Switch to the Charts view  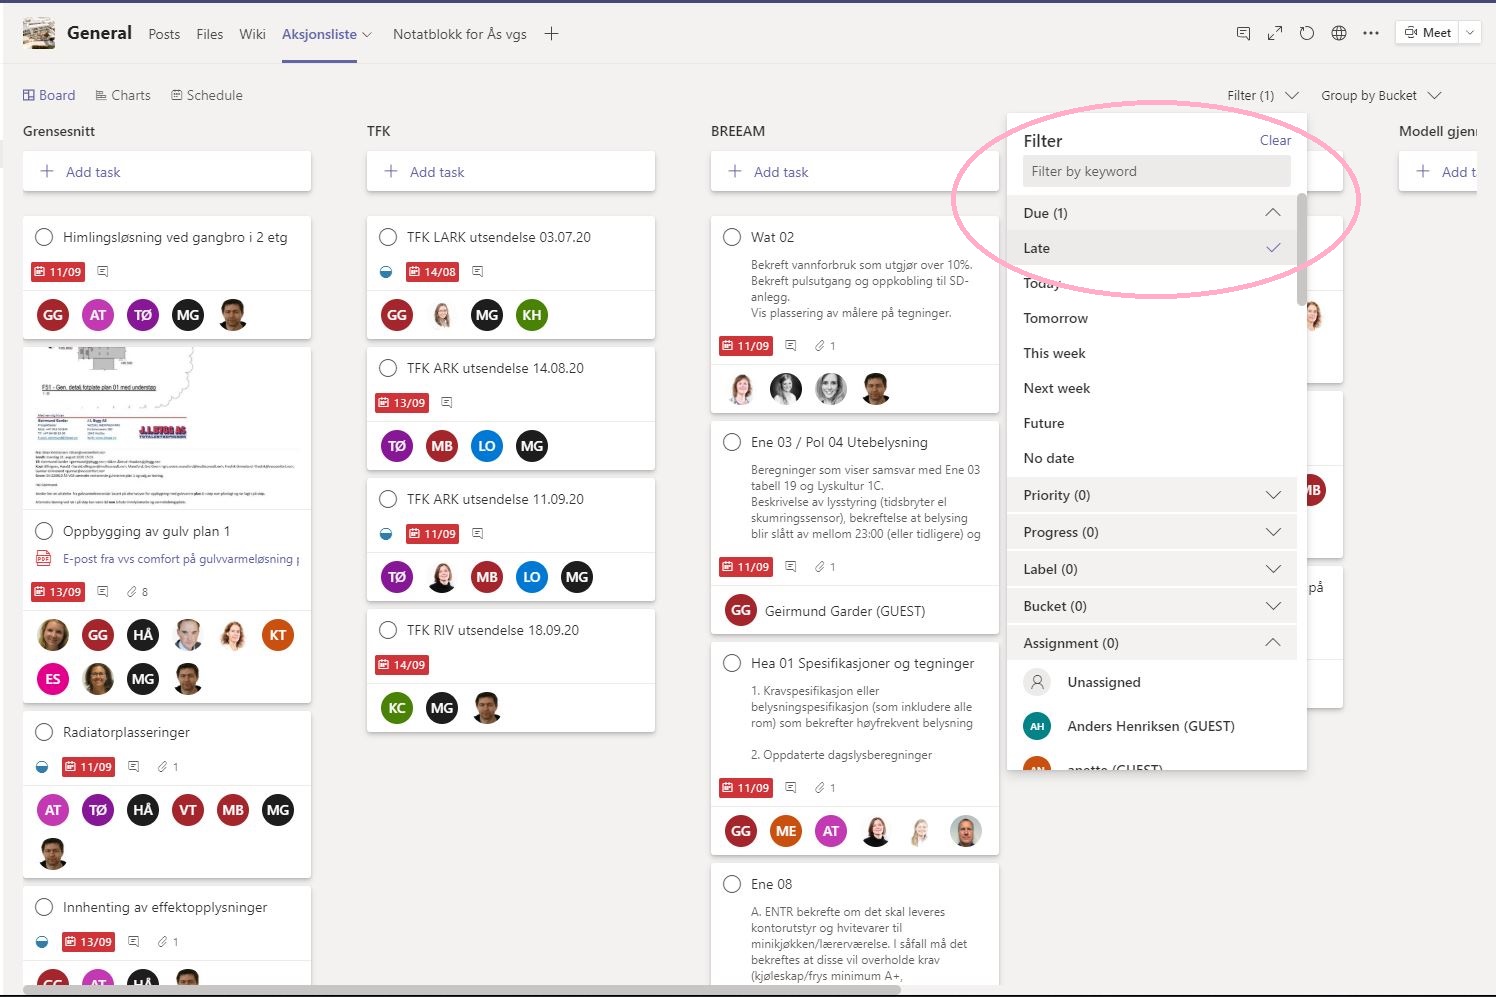point(123,95)
